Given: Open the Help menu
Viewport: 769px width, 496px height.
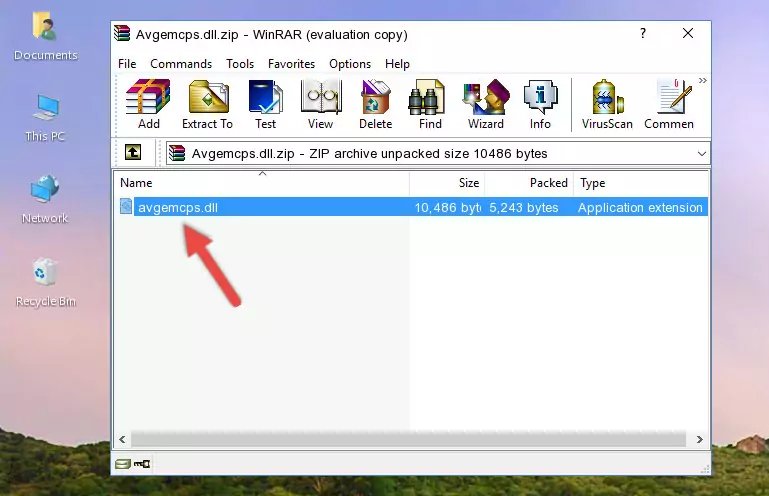Looking at the screenshot, I should (397, 64).
